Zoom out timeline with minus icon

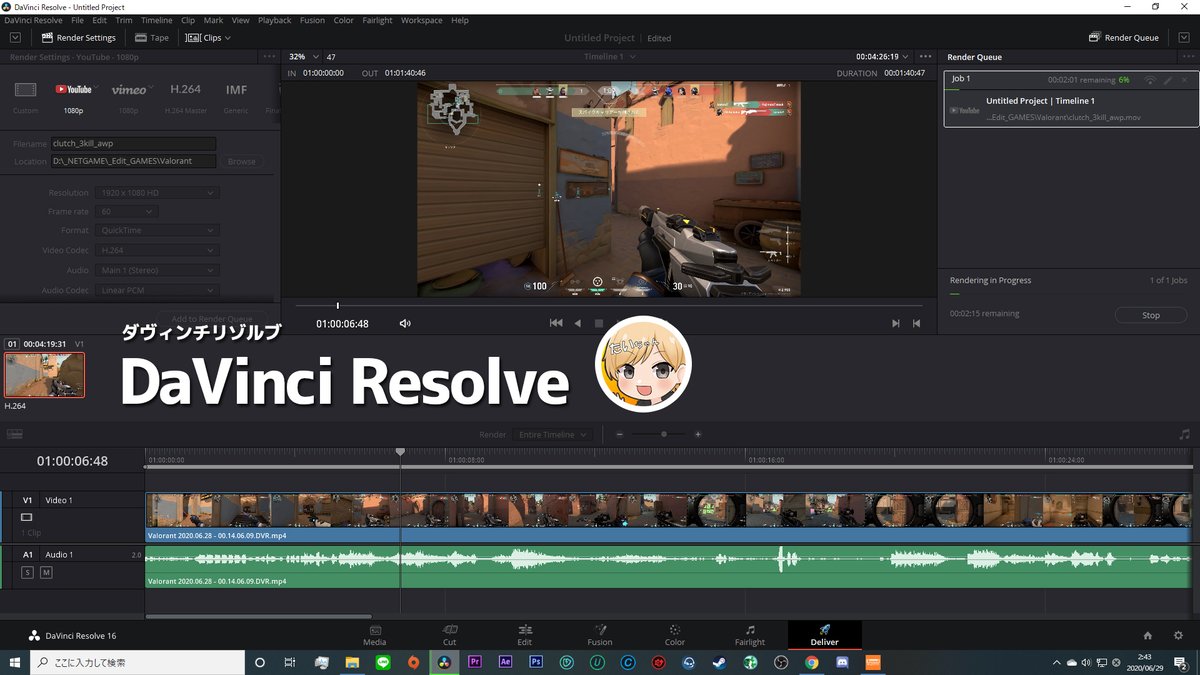[619, 434]
